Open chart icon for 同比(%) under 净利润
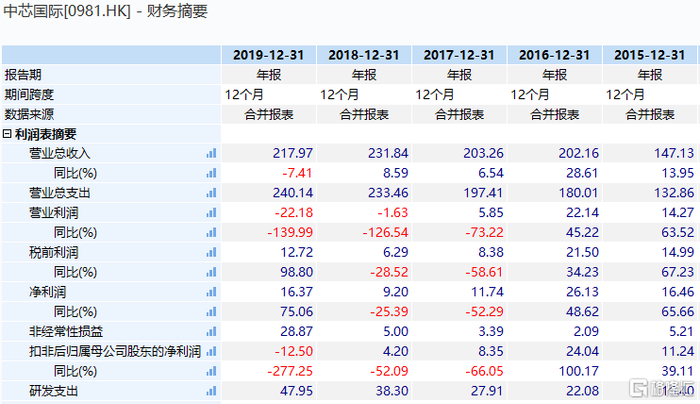700x404 pixels. pyautogui.click(x=211, y=312)
